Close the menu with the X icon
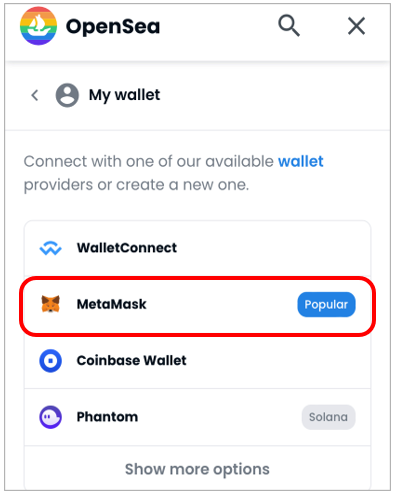The width and height of the screenshot is (395, 496). click(x=356, y=26)
